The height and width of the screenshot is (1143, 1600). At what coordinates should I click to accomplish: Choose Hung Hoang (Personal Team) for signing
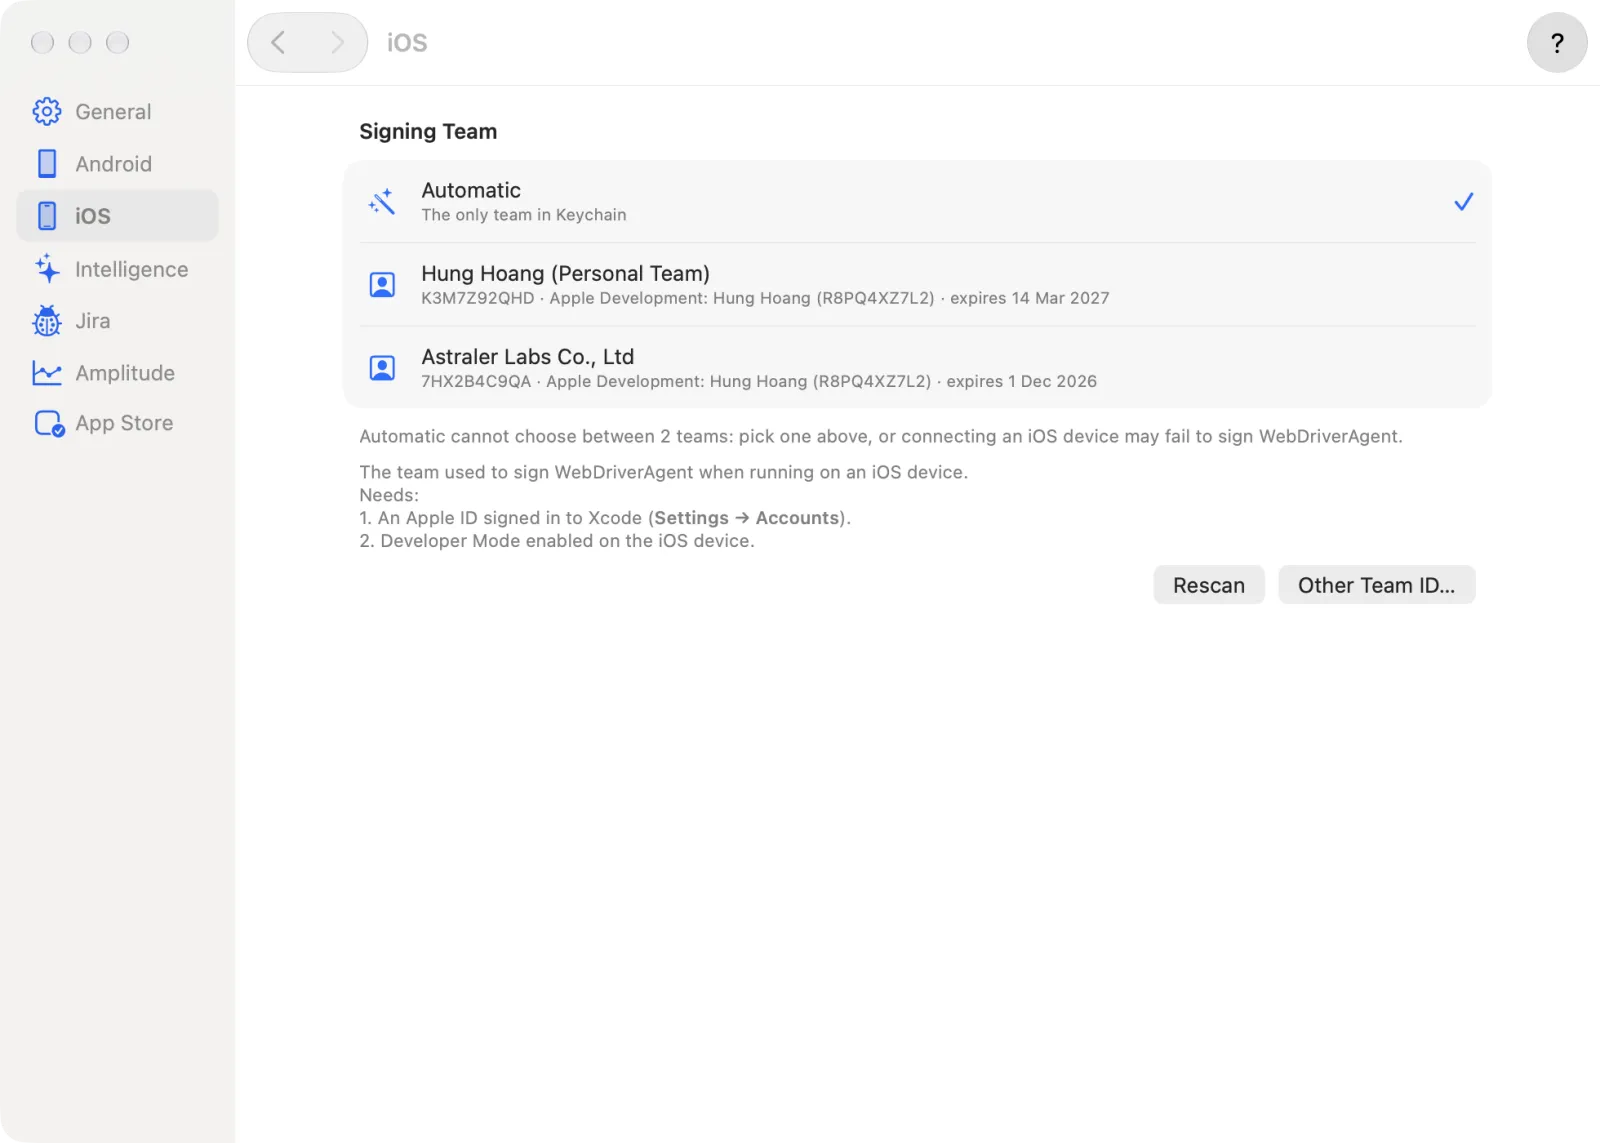pos(917,285)
